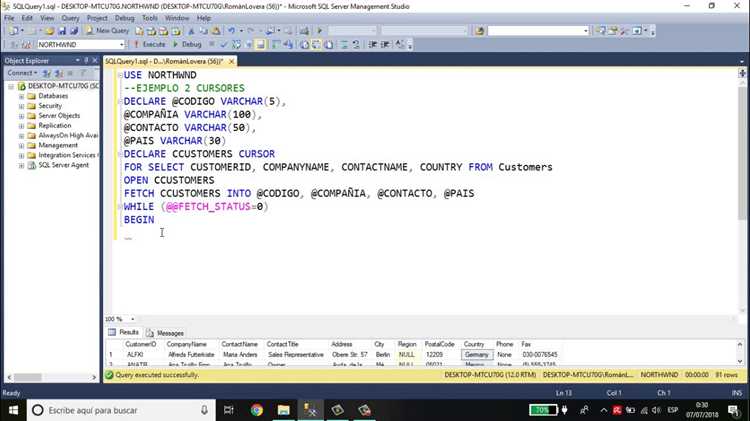Execute the current query
750x421 pixels.
point(150,44)
